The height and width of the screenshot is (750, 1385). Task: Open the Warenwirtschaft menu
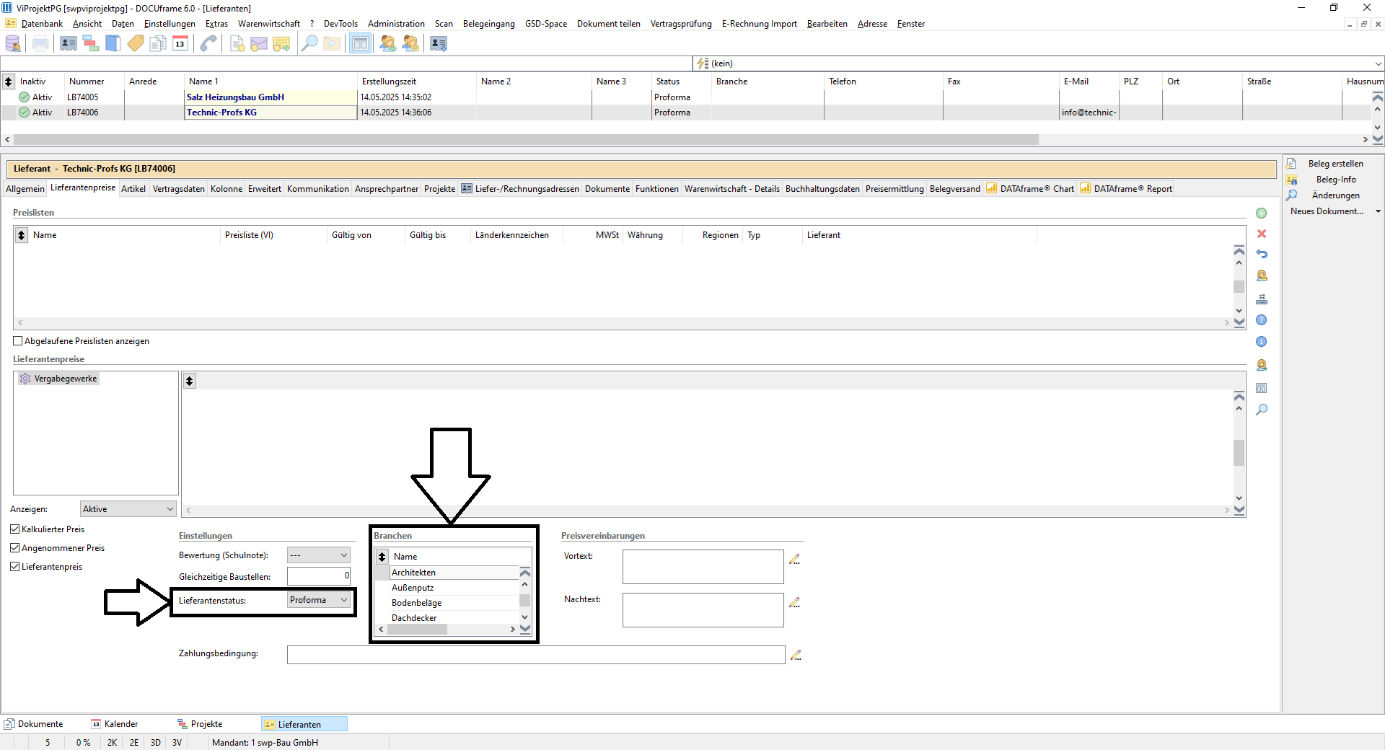pos(269,23)
